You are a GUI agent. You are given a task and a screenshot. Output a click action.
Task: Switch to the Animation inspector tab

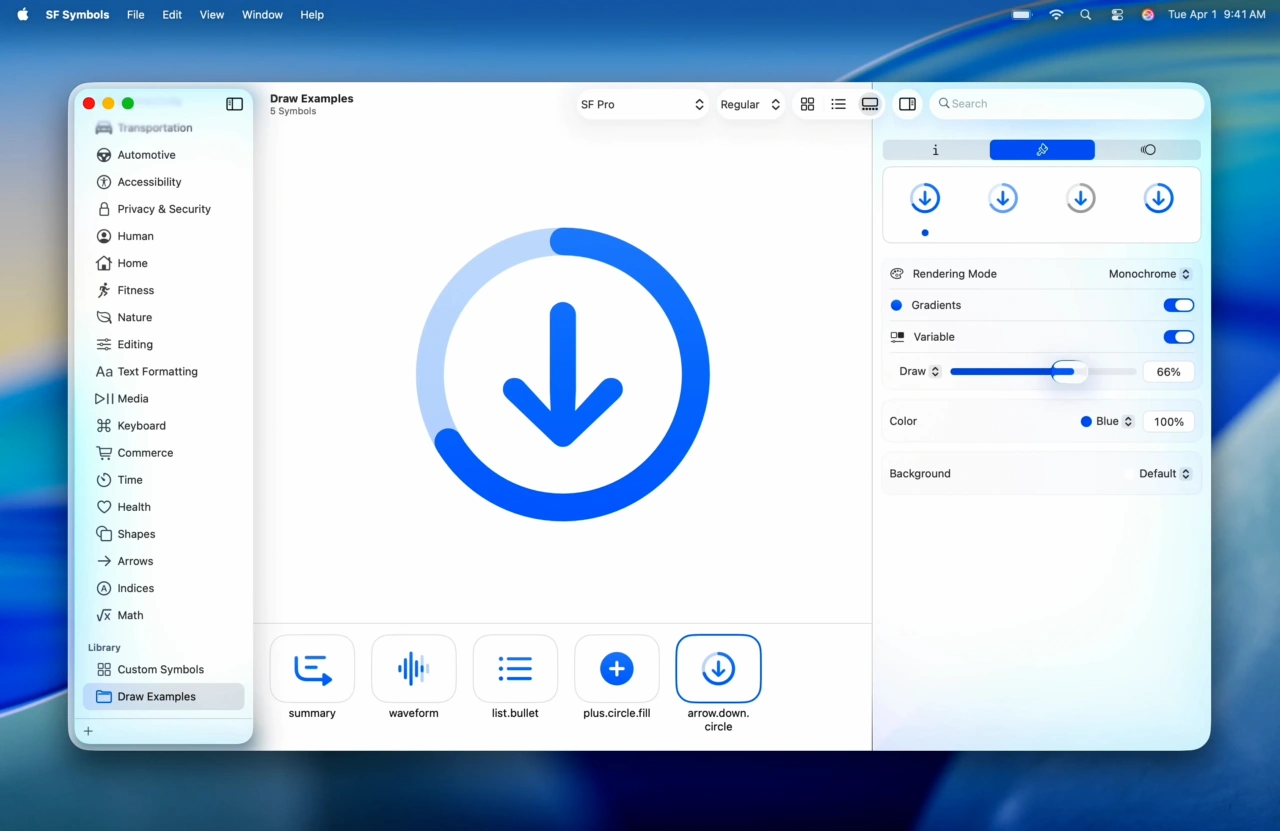tap(1147, 150)
